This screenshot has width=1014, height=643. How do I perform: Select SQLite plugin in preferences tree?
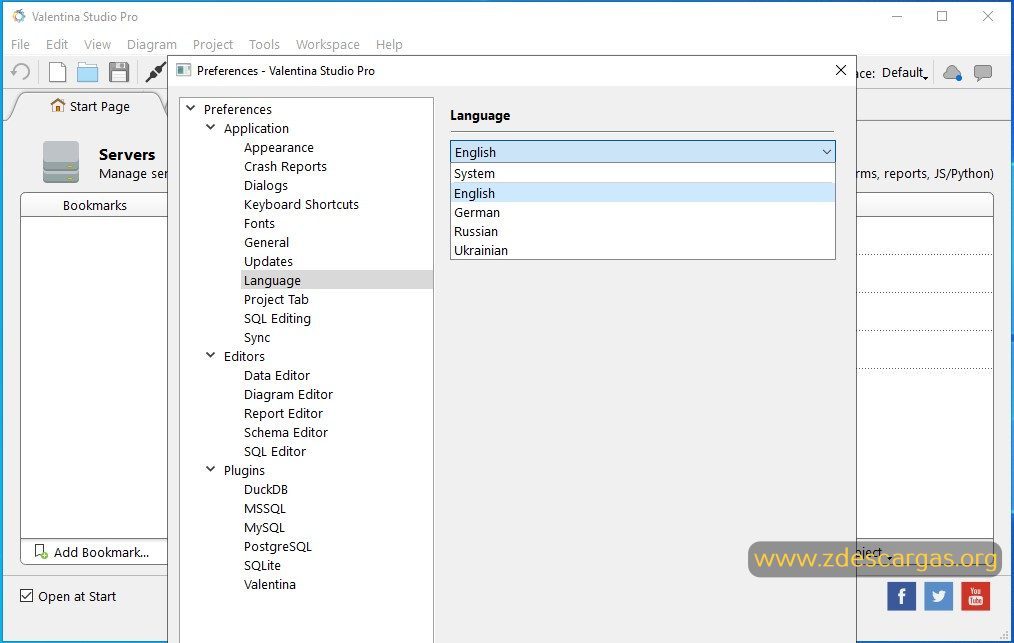(262, 565)
